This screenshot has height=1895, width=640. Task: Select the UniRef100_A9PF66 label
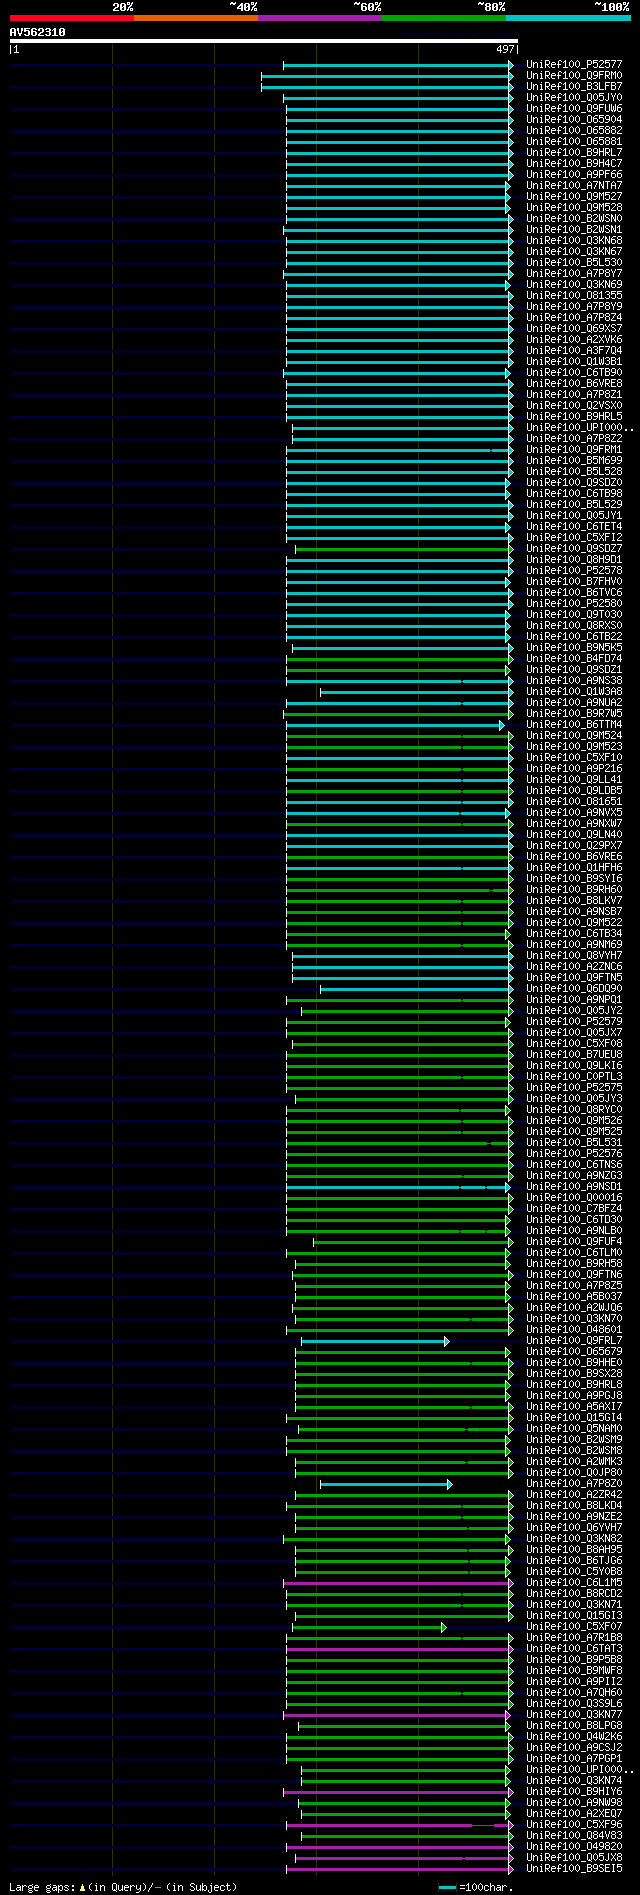pos(574,175)
